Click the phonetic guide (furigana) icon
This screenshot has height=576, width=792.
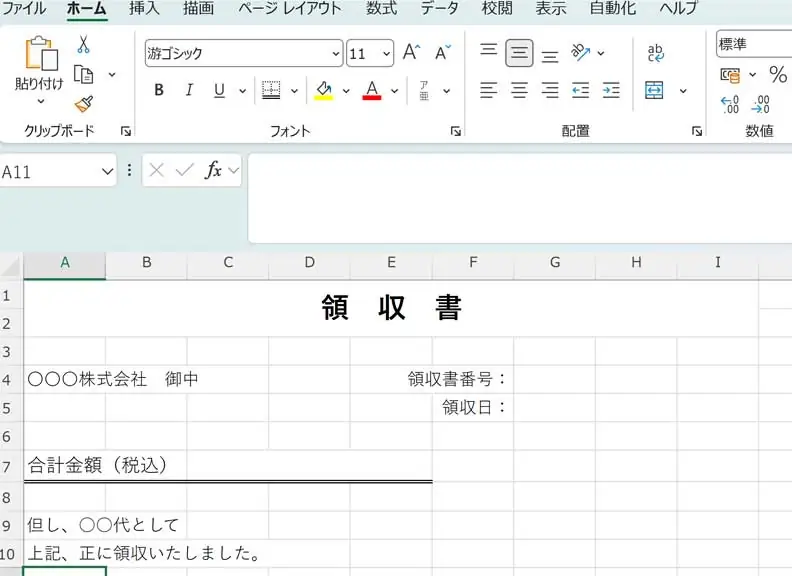(x=424, y=90)
